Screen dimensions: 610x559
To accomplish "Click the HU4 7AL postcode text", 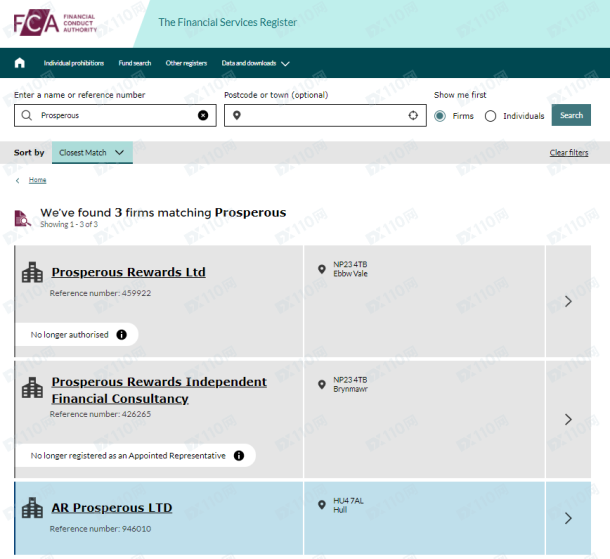I will coord(348,501).
